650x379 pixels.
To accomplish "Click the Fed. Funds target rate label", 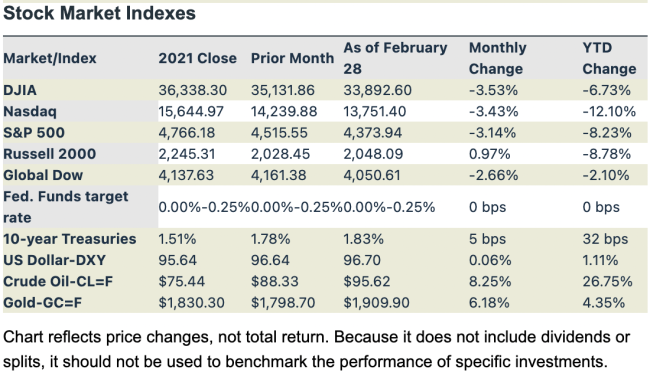I will tap(66, 207).
